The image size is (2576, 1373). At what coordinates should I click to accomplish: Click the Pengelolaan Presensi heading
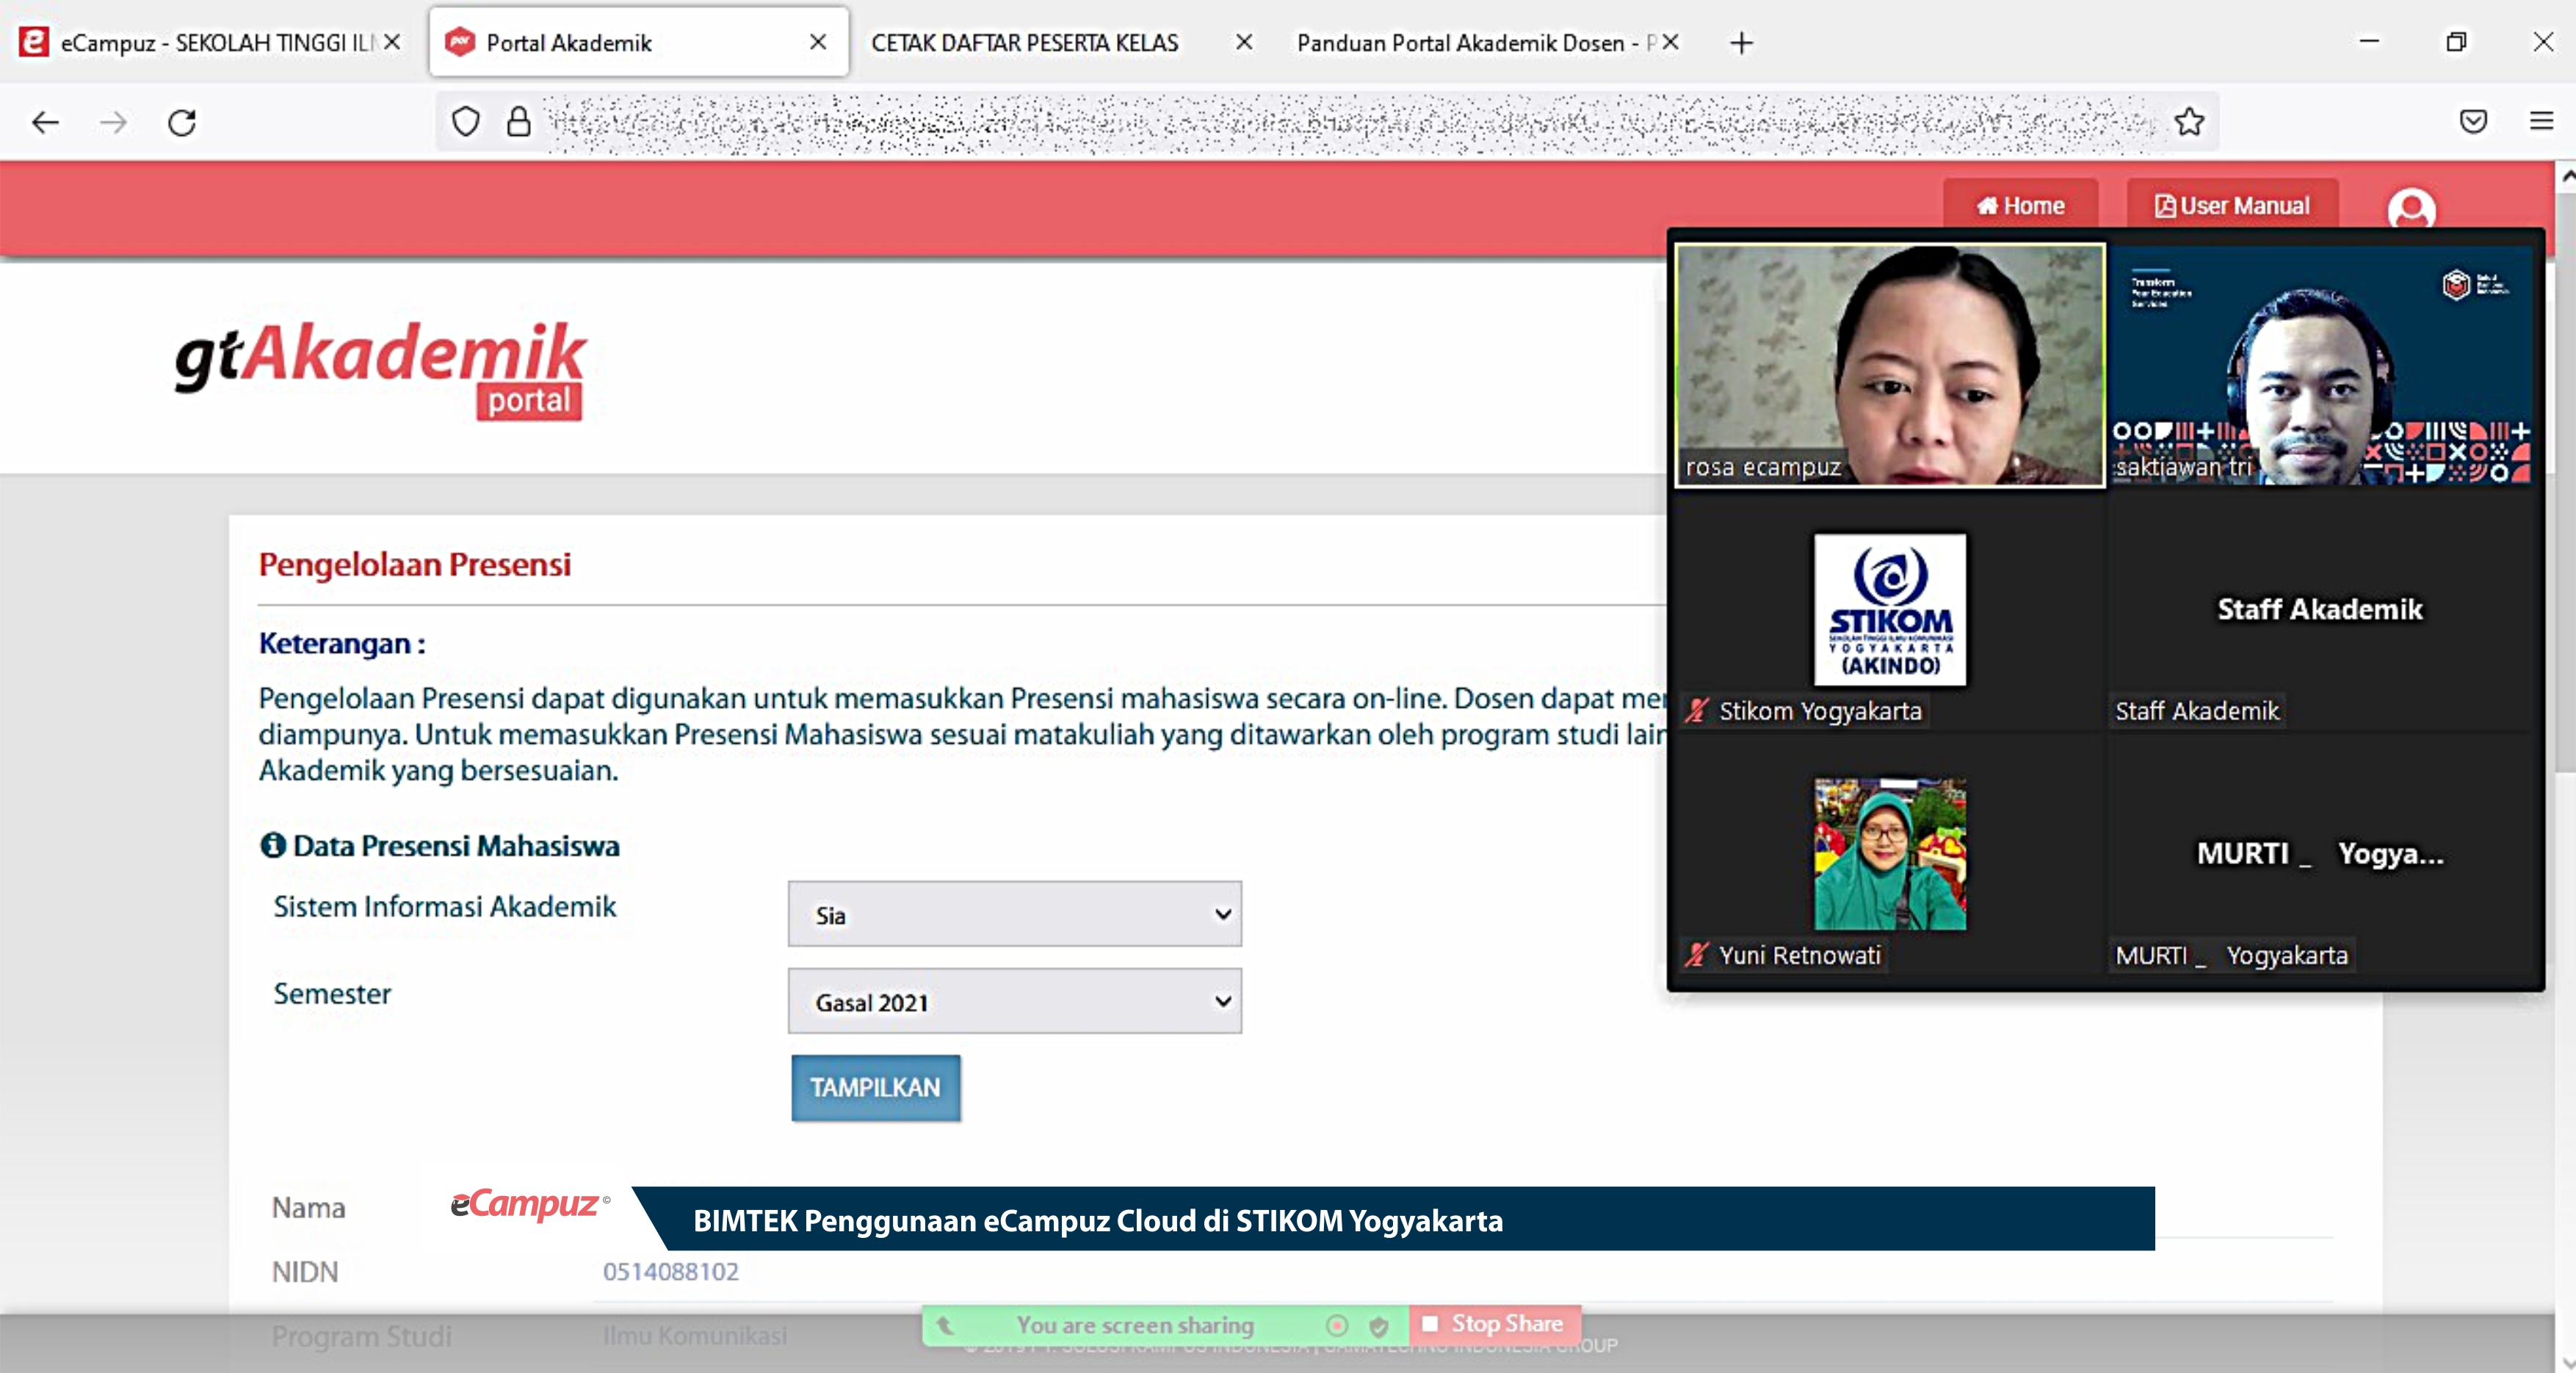(414, 564)
